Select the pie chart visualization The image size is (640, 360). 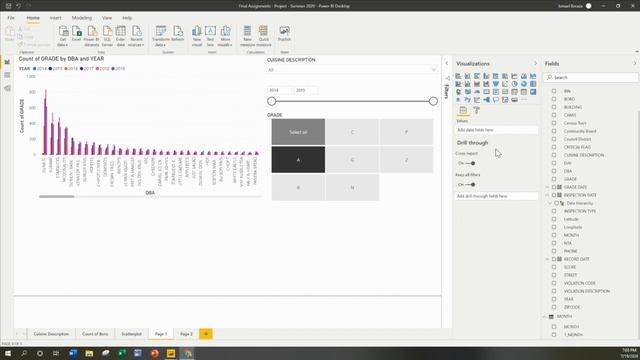tap(514, 84)
